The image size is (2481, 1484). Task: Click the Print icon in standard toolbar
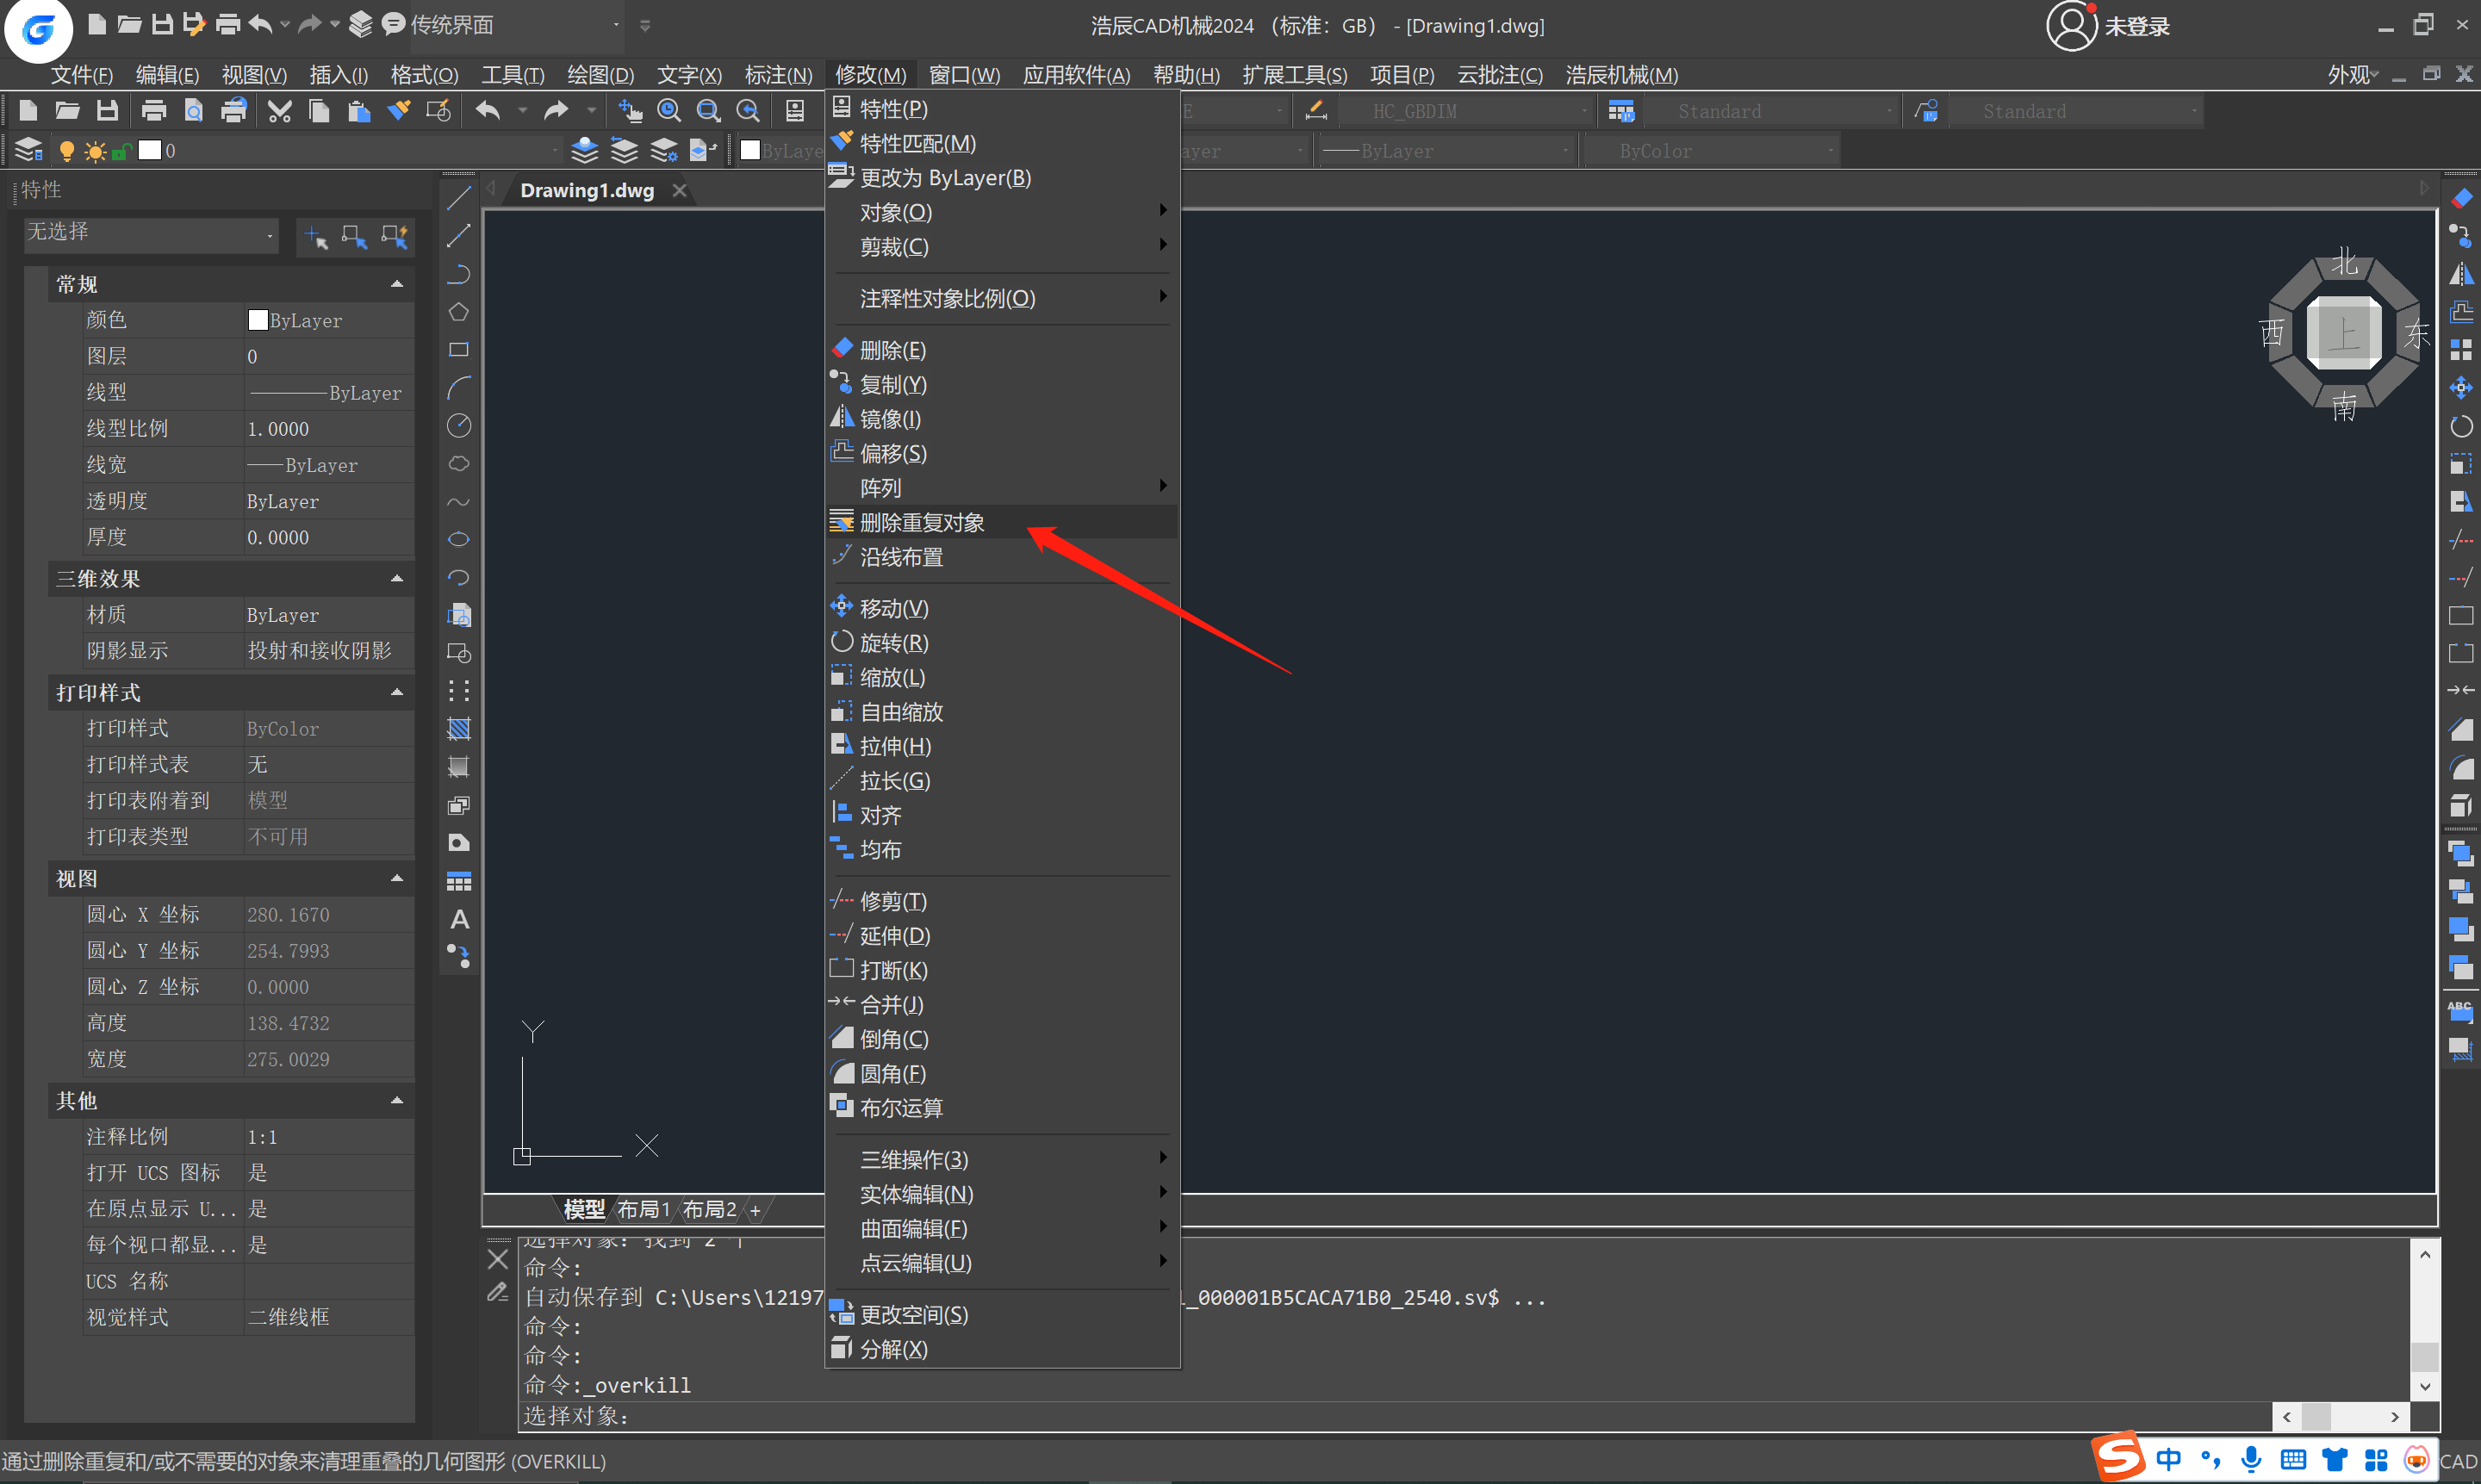[154, 111]
